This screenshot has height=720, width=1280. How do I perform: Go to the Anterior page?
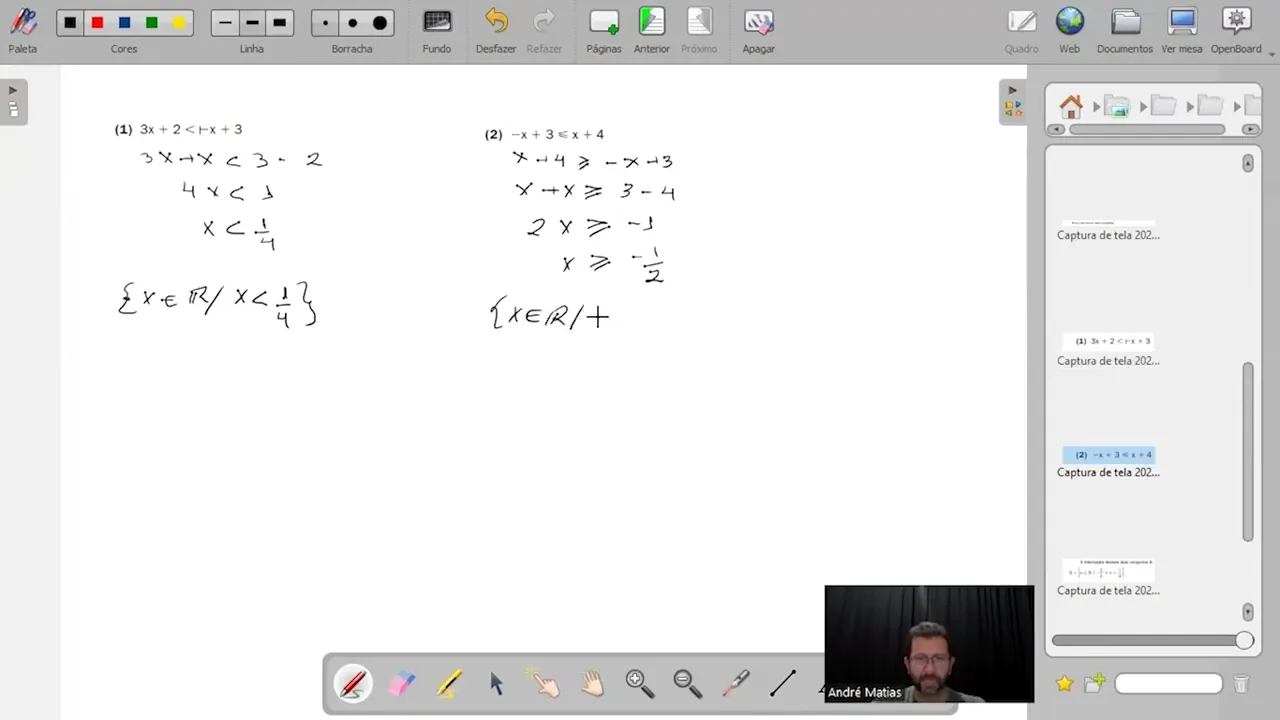652,30
